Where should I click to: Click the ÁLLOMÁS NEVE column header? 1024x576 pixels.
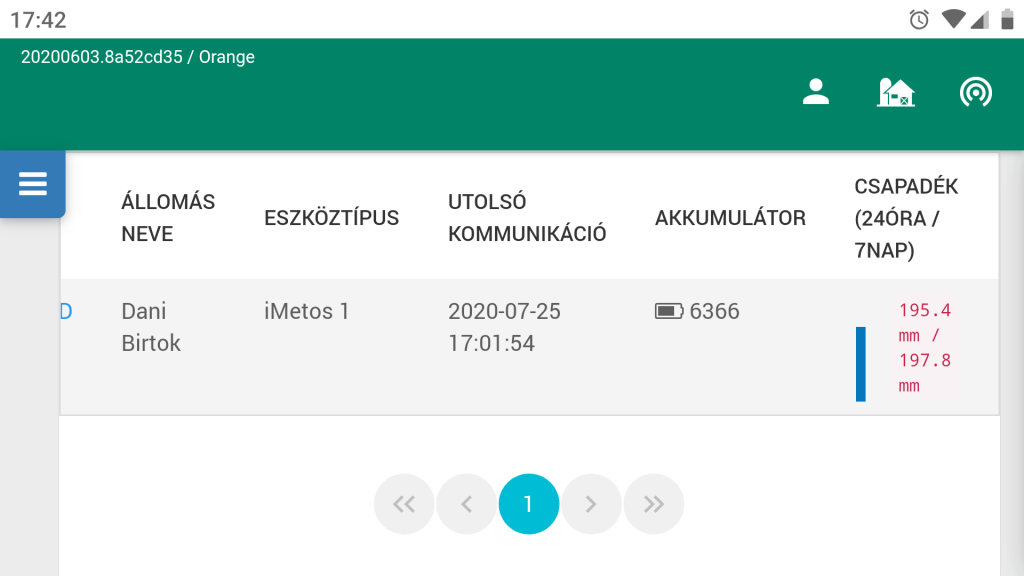point(167,217)
